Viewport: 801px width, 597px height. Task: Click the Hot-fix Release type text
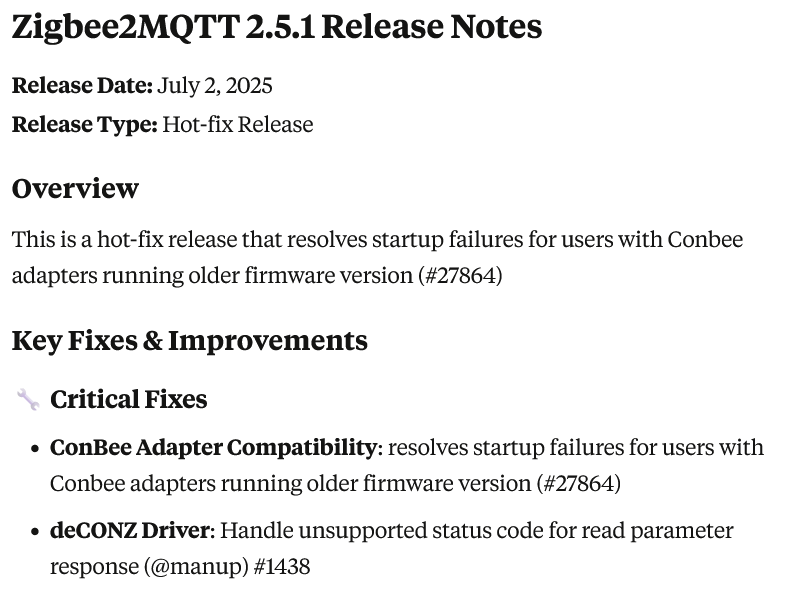click(x=238, y=125)
